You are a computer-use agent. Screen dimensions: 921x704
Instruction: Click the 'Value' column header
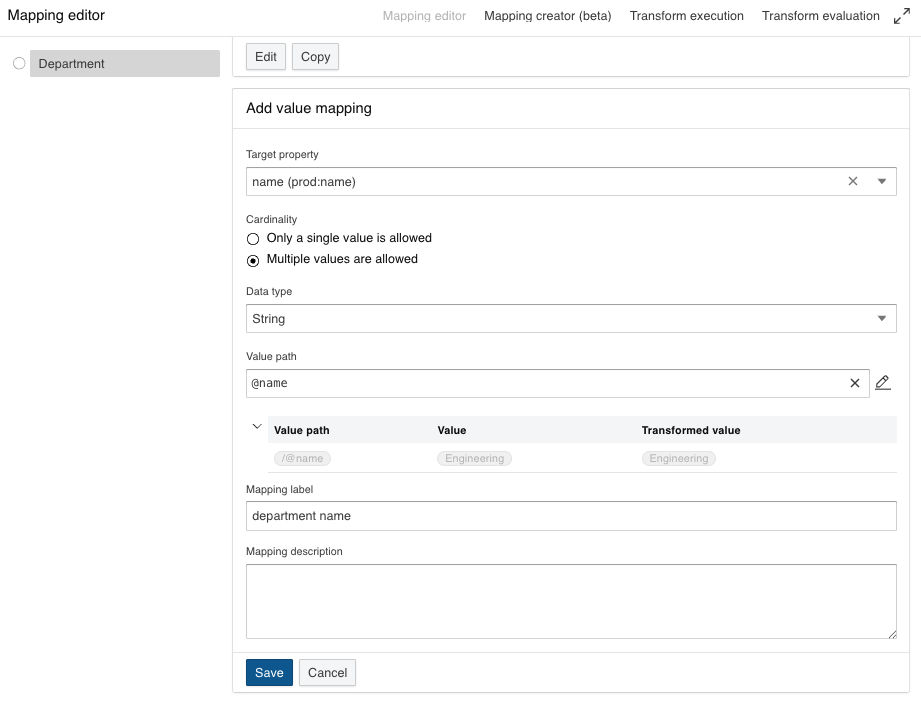(452, 430)
